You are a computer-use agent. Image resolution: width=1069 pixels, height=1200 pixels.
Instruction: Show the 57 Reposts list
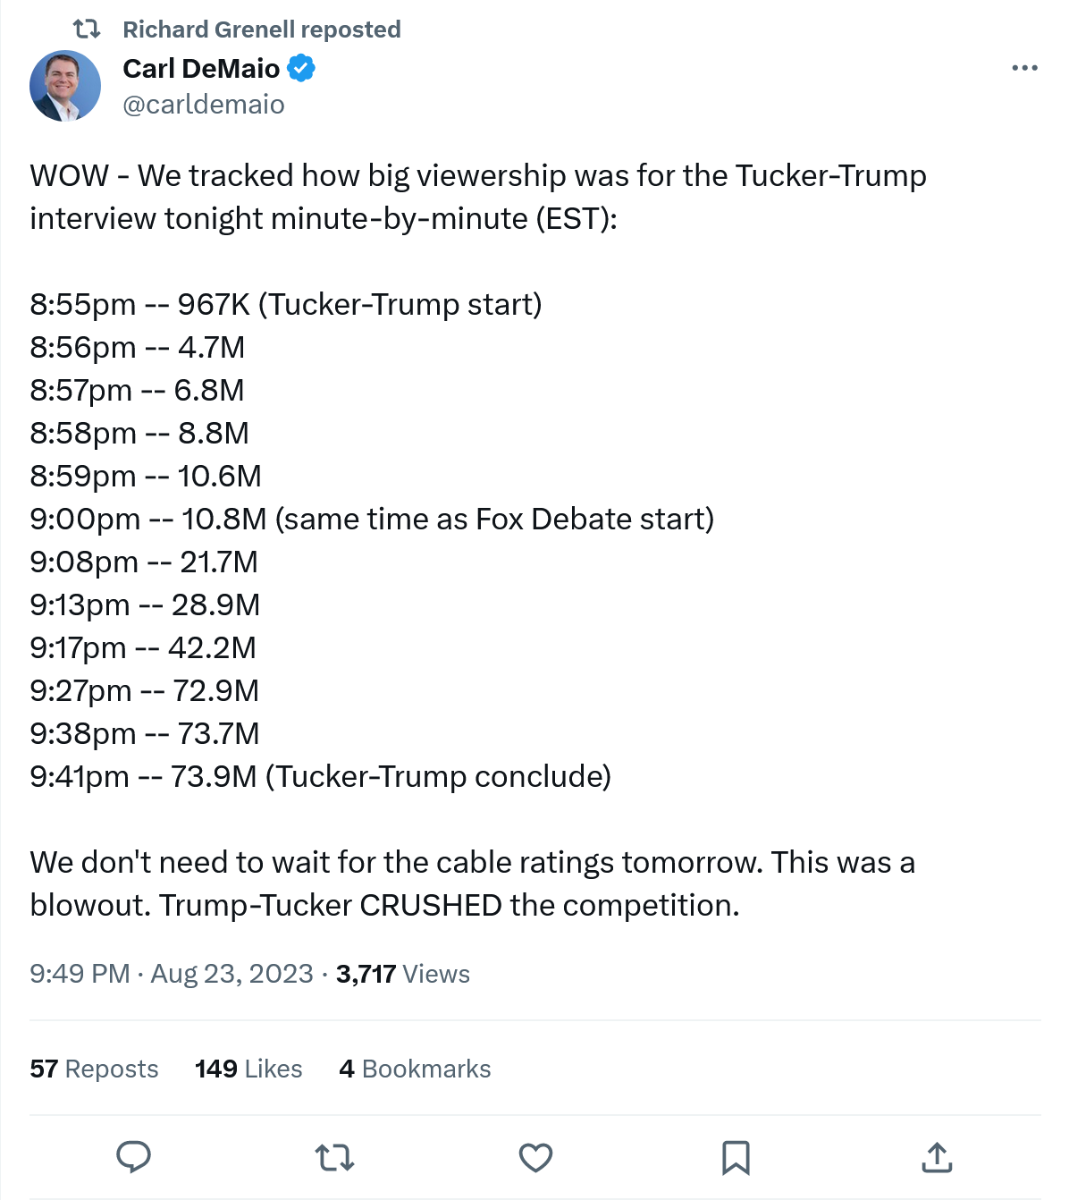(x=94, y=1069)
